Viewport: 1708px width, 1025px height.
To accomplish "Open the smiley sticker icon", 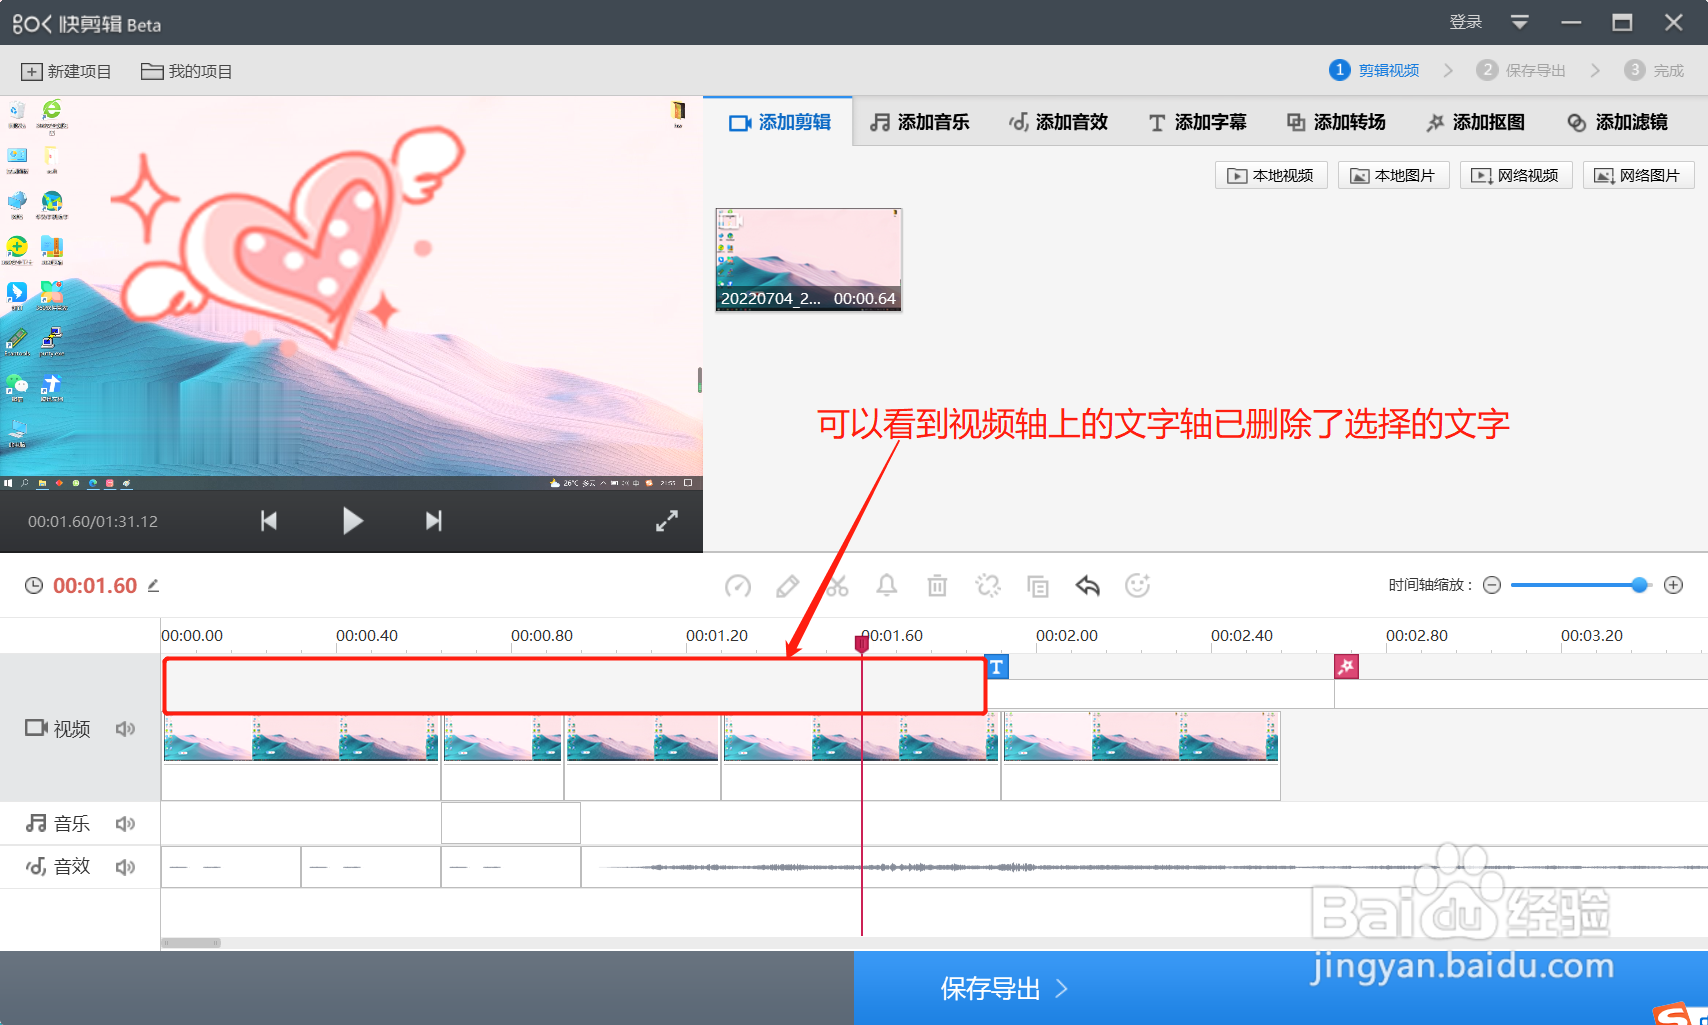I will pos(1138,586).
